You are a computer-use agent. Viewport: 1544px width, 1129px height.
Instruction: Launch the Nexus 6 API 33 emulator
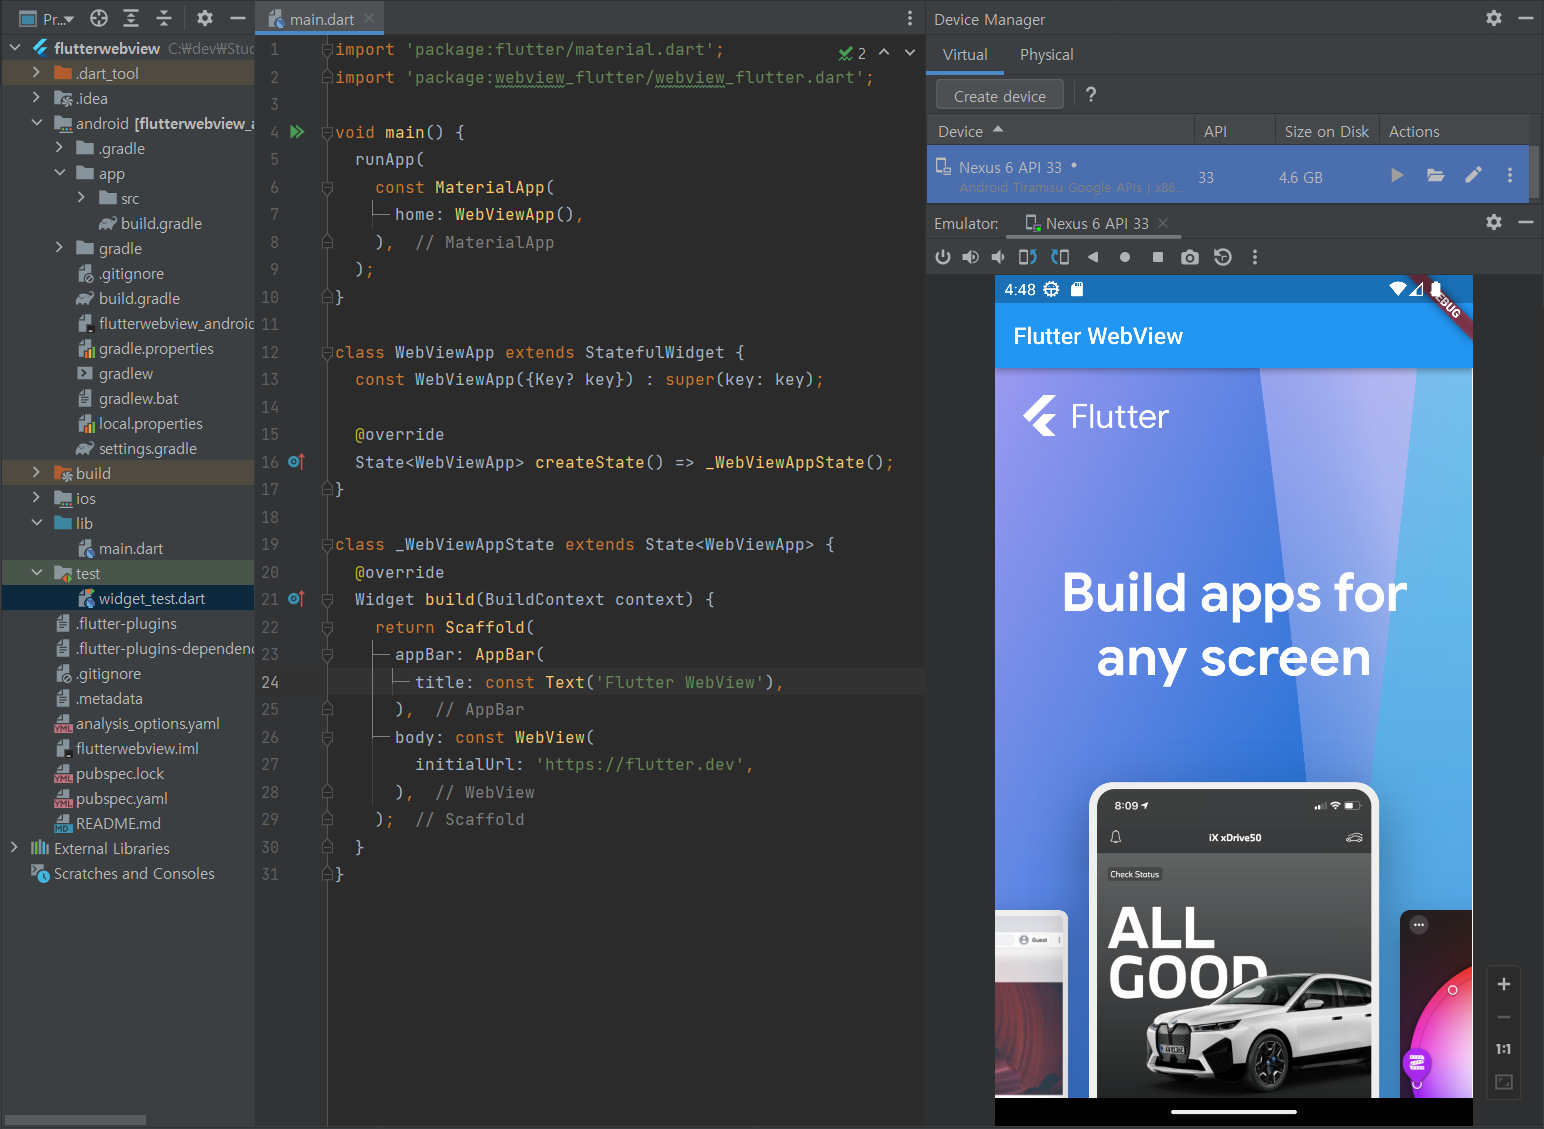[x=1397, y=176]
